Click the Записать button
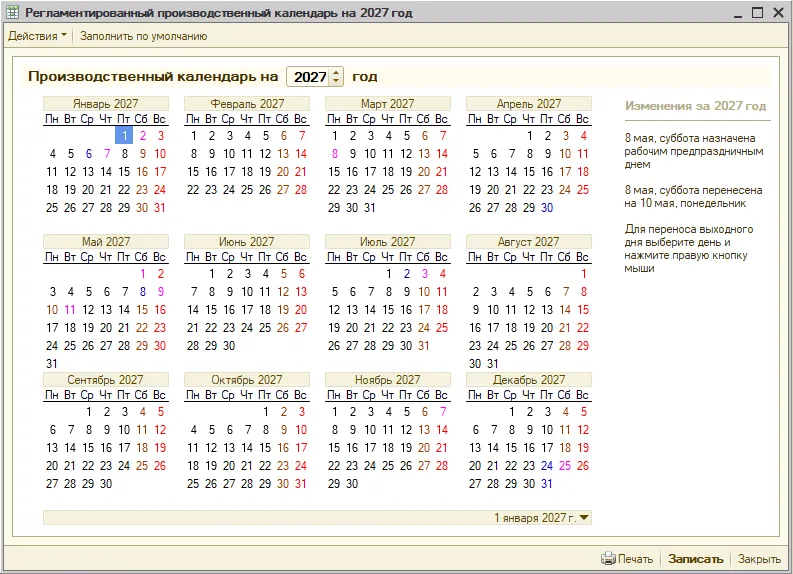The image size is (793, 574). coord(695,559)
